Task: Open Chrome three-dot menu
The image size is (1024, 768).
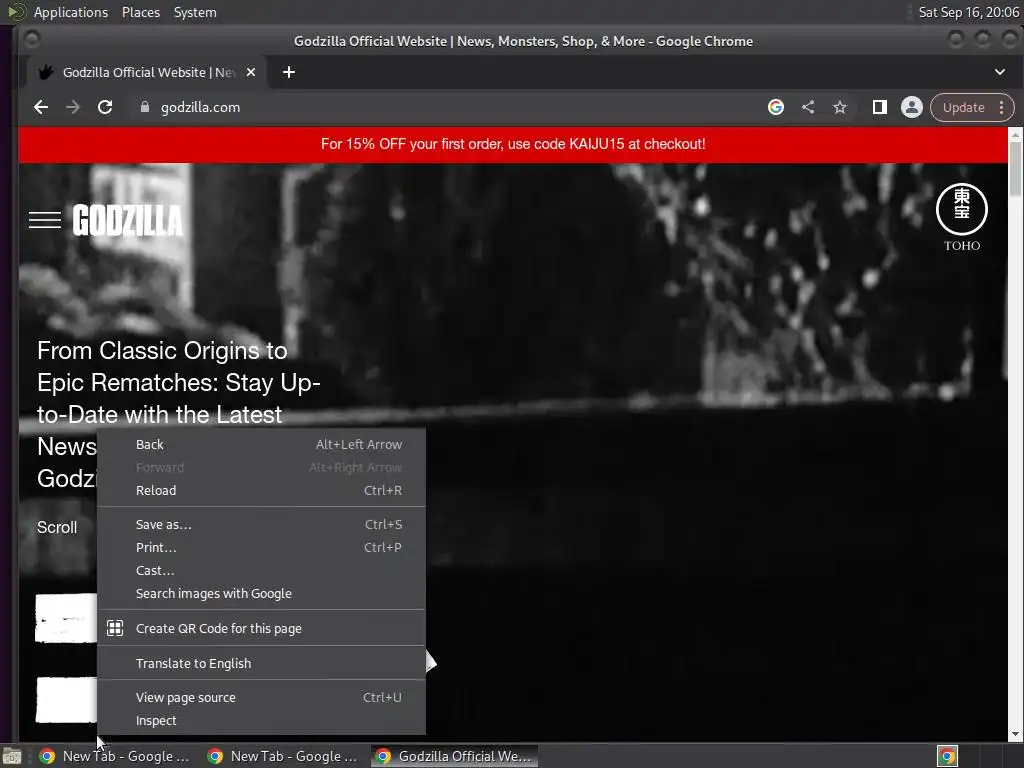Action: (x=1002, y=107)
